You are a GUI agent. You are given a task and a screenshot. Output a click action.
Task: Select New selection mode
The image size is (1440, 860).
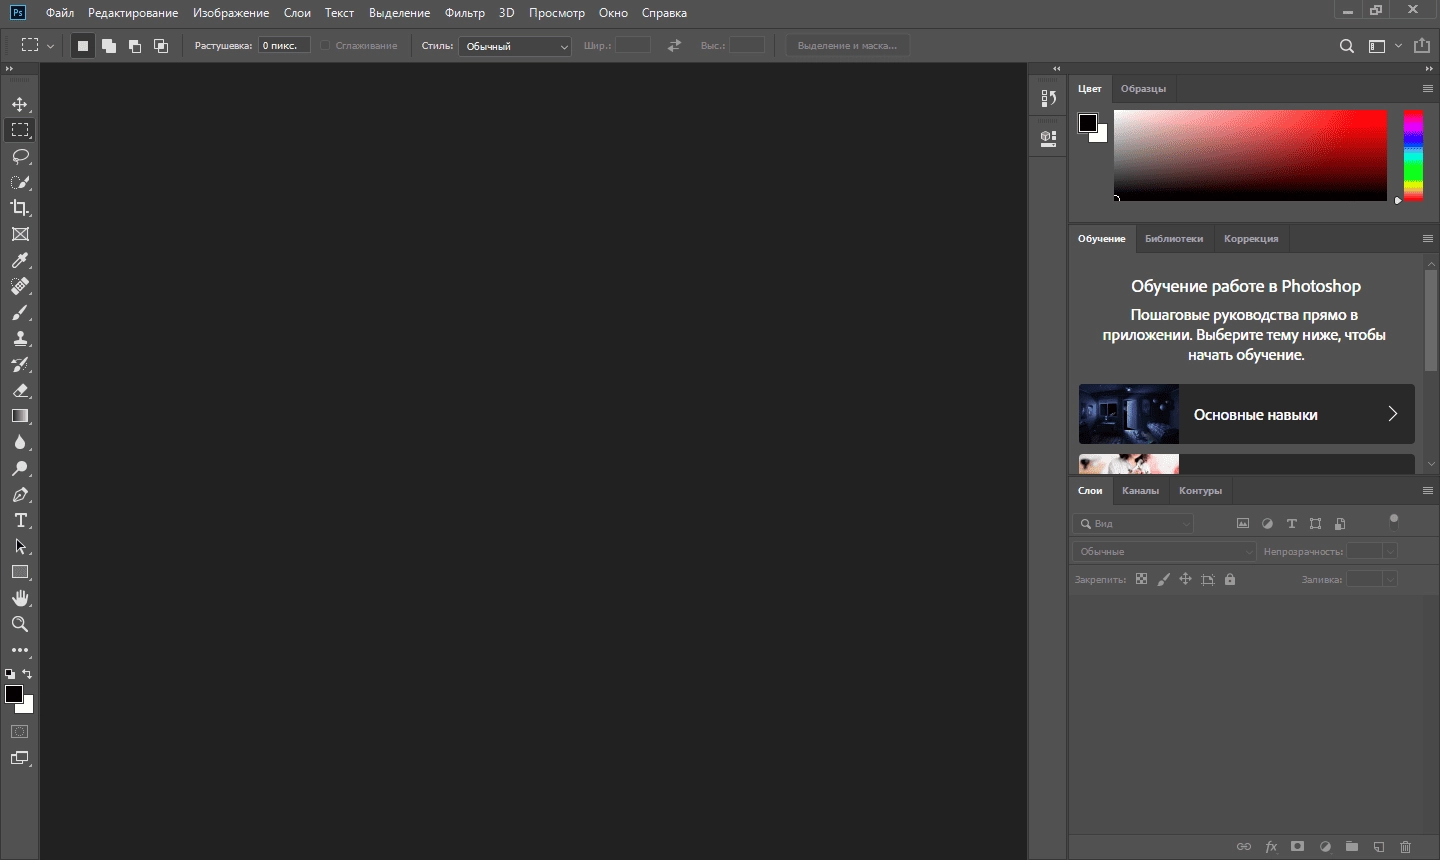click(x=83, y=46)
